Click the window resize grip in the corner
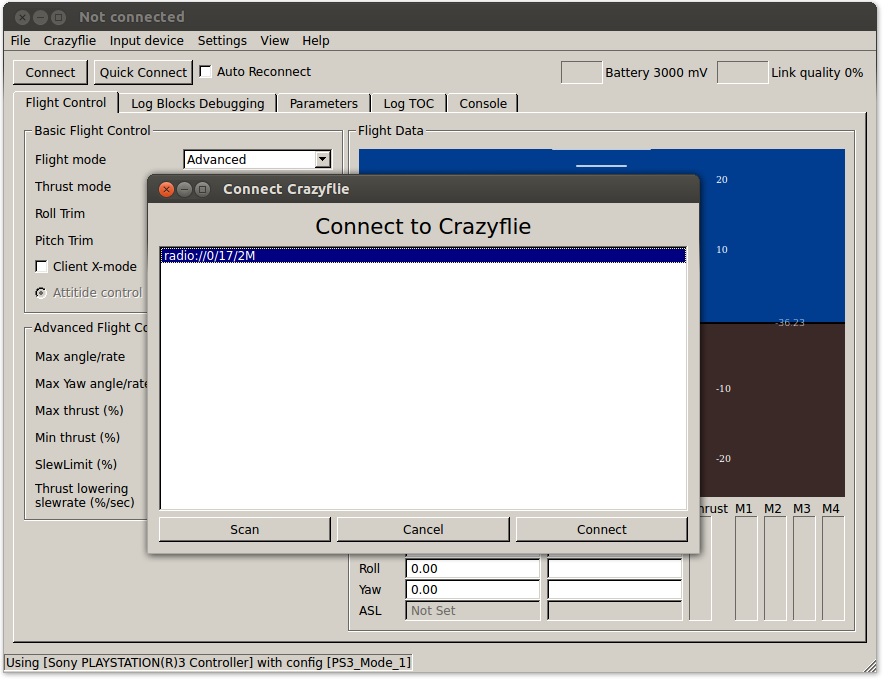The height and width of the screenshot is (687, 890). pyautogui.click(x=870, y=665)
